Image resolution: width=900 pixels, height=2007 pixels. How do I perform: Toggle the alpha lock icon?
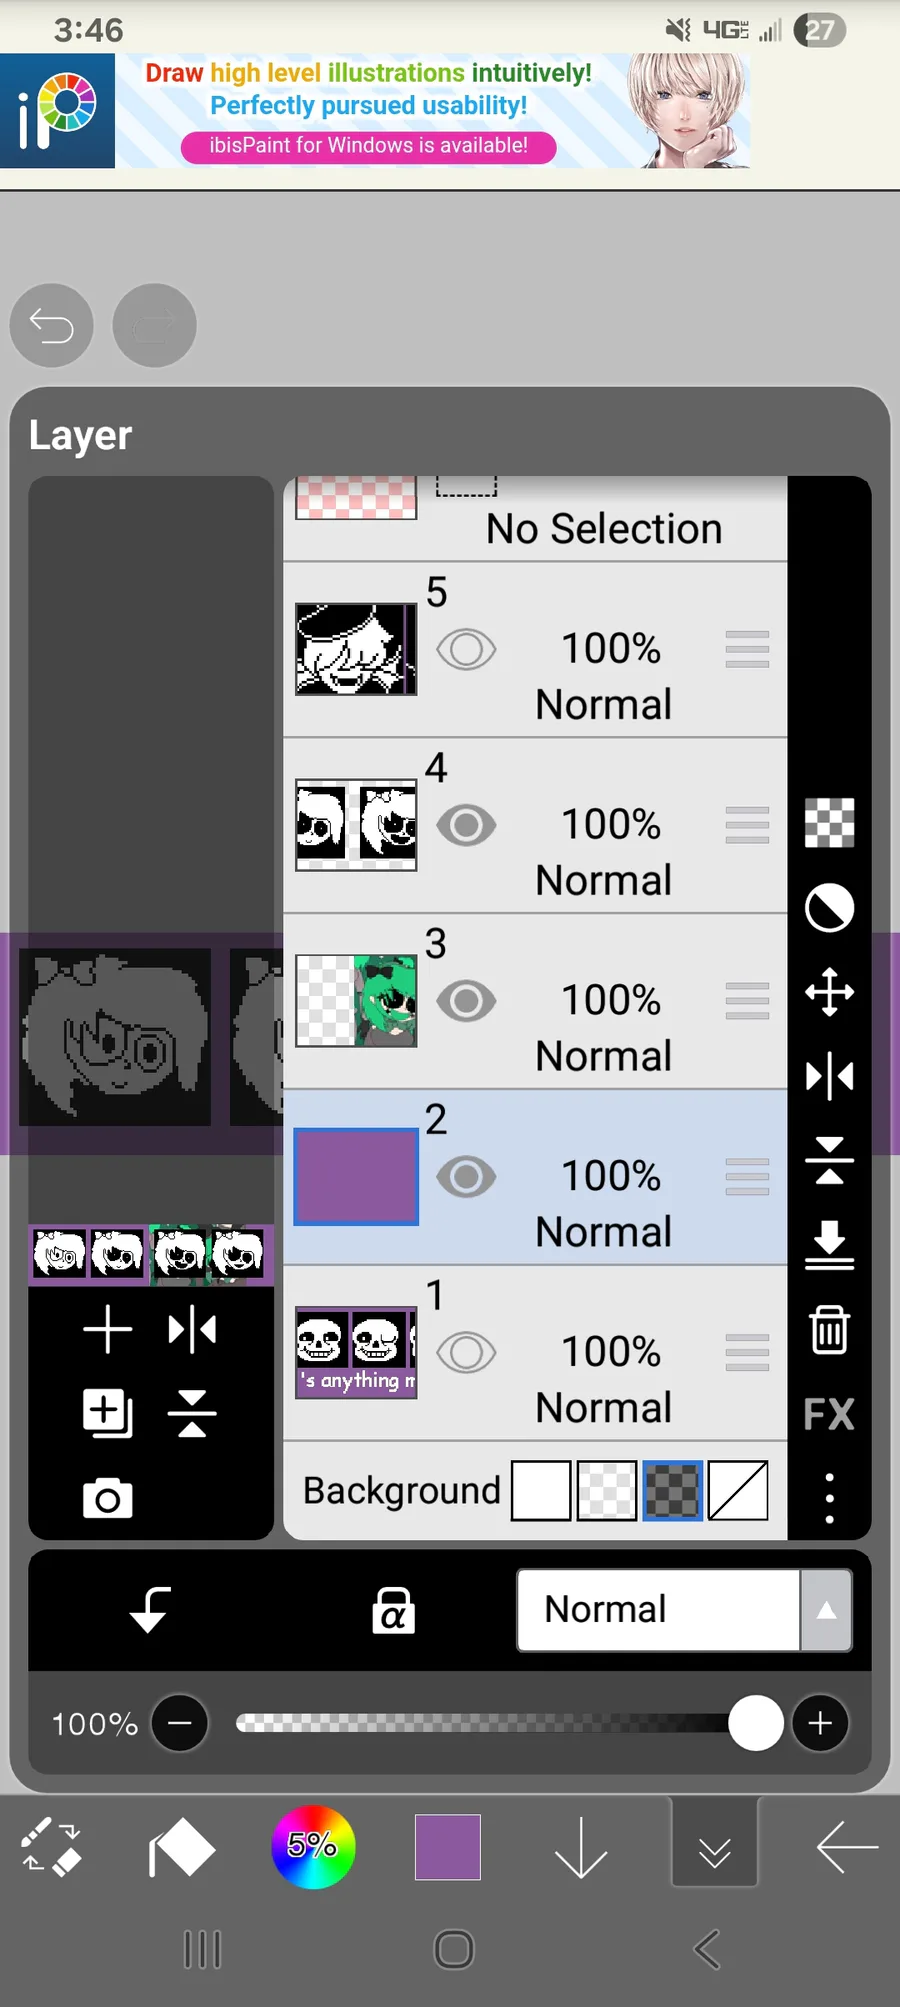tap(393, 1610)
